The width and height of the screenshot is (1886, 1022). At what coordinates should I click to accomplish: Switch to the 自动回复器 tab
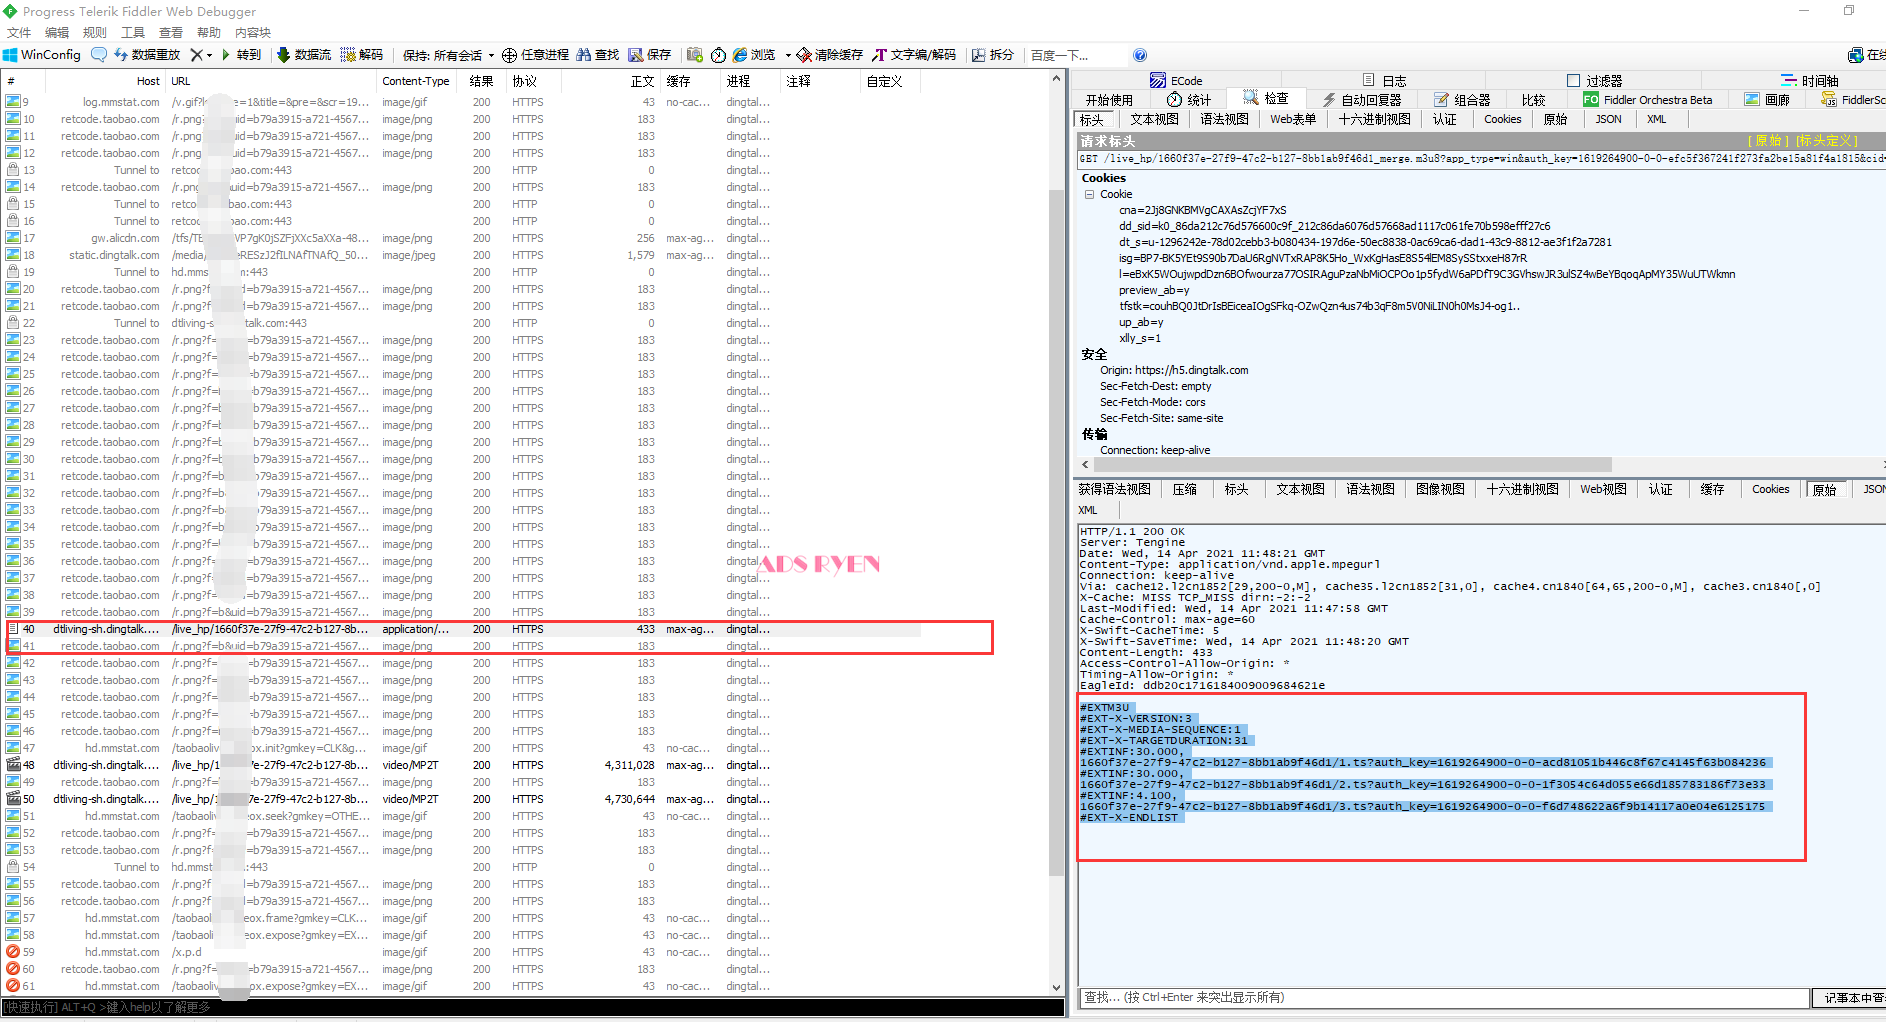(1362, 100)
